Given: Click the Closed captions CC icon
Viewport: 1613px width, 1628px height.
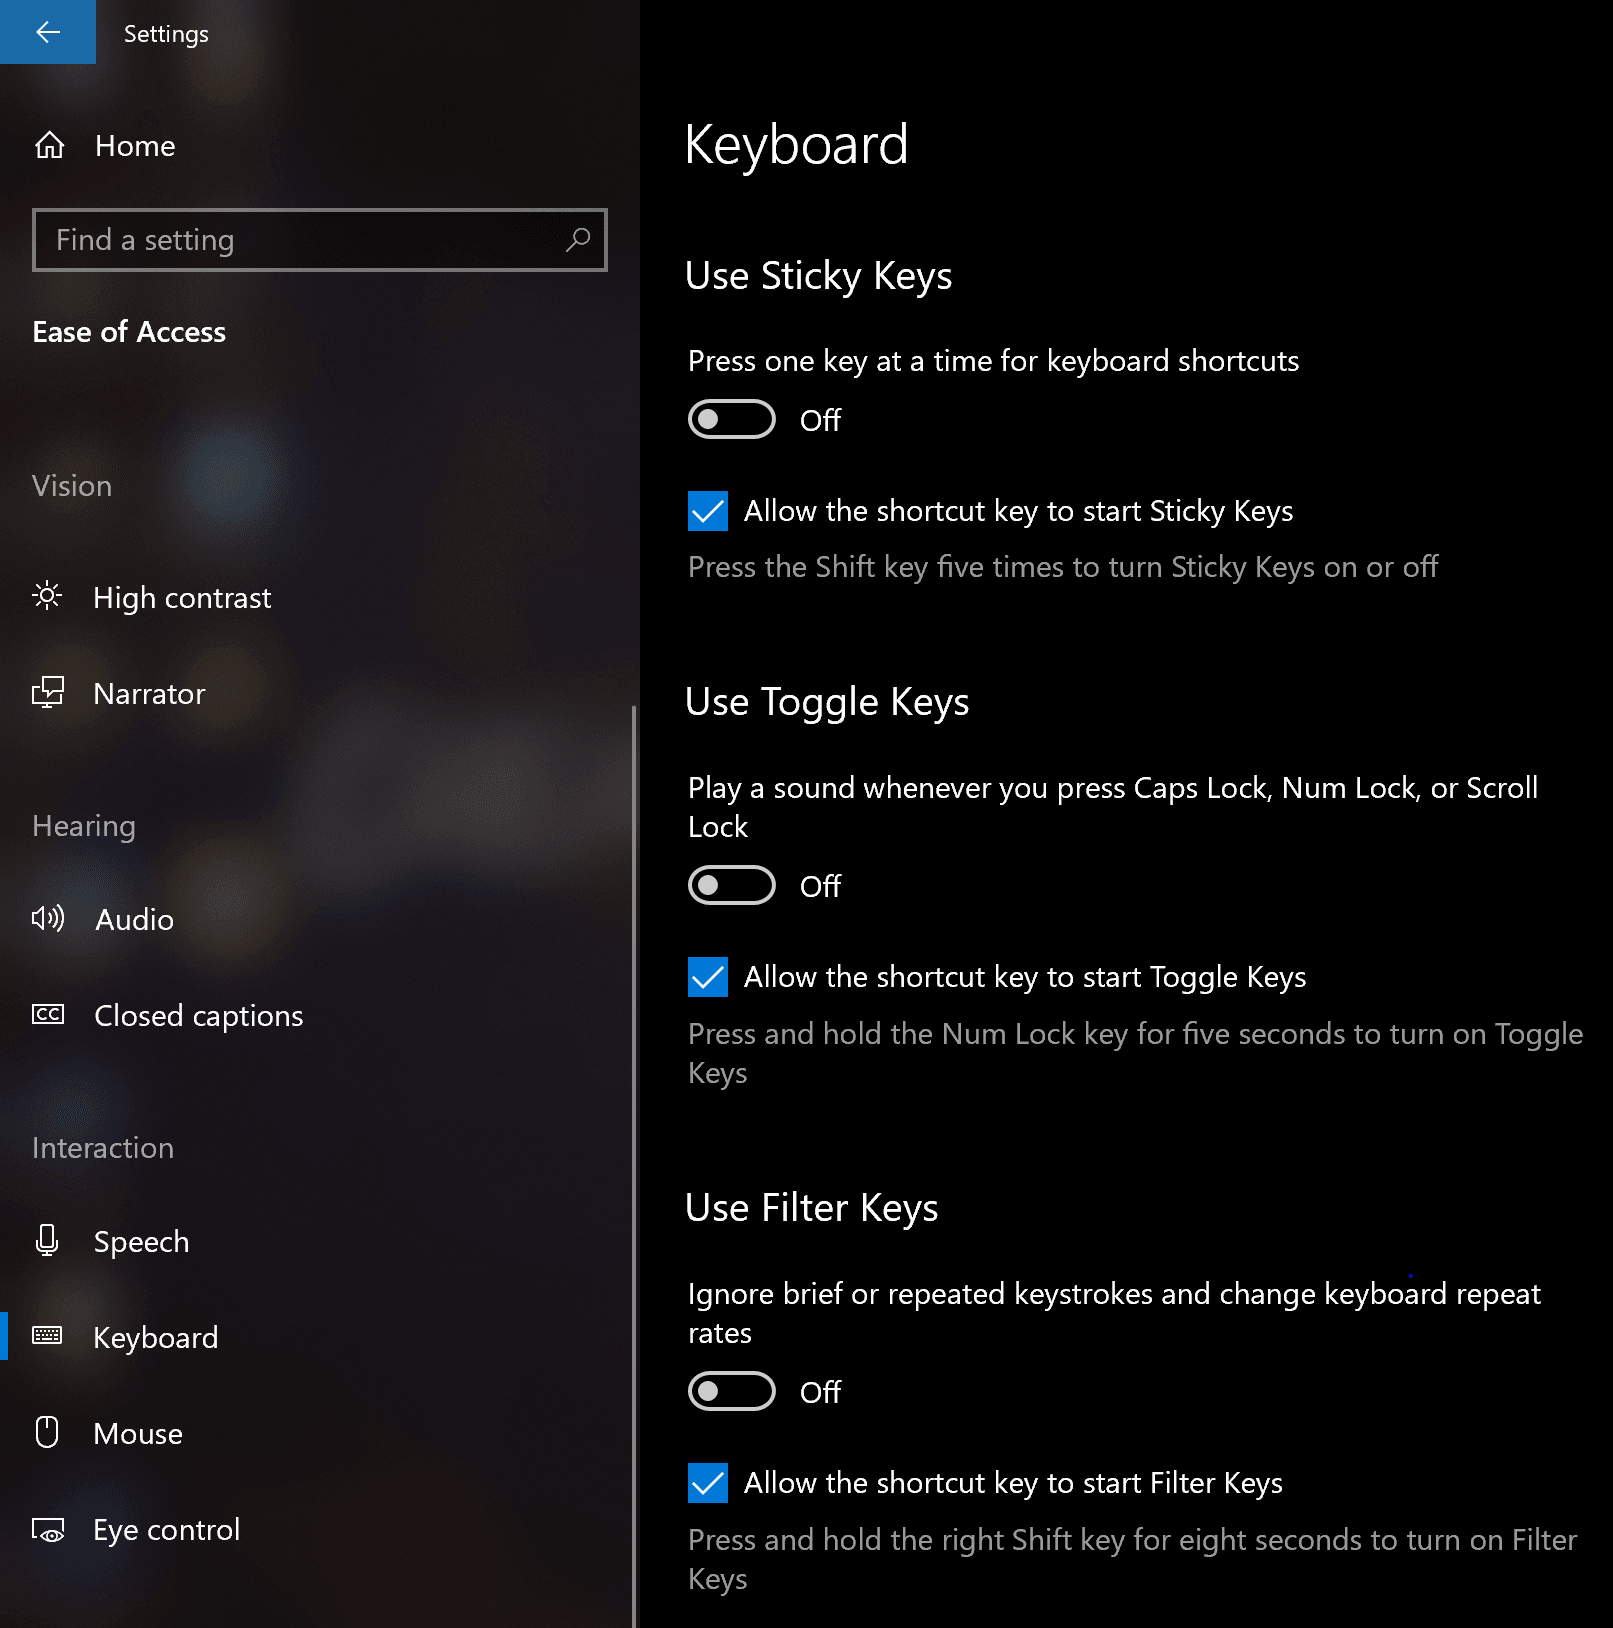Looking at the screenshot, I should click(48, 1014).
